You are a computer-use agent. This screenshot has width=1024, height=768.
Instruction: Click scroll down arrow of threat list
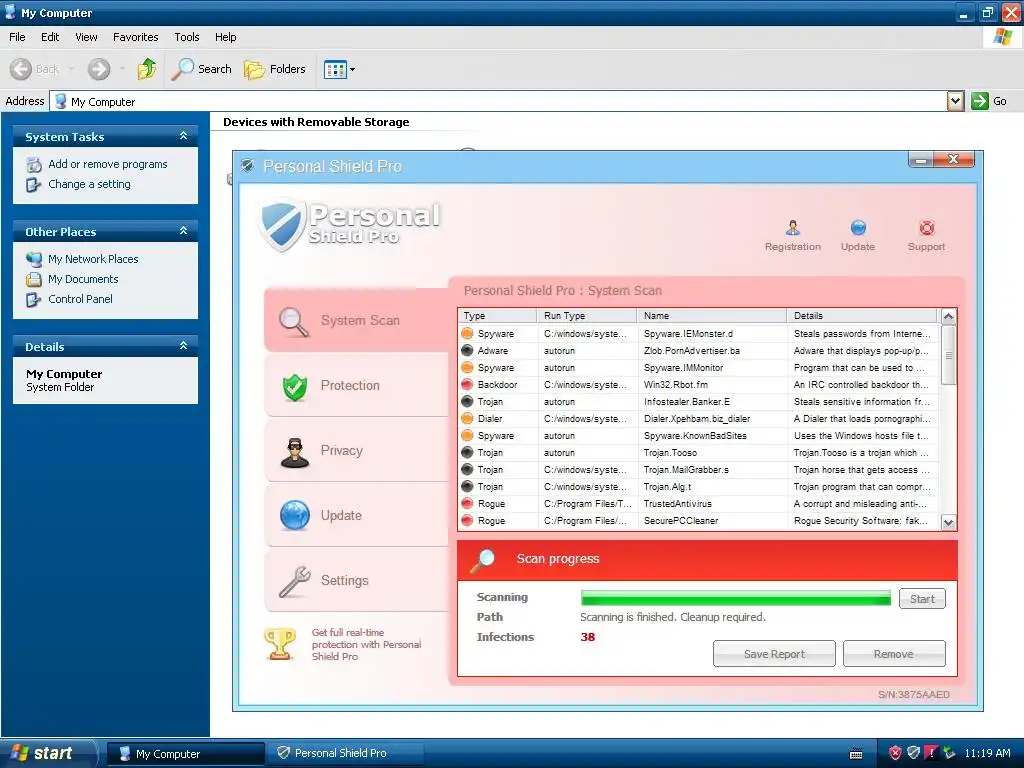coord(948,522)
